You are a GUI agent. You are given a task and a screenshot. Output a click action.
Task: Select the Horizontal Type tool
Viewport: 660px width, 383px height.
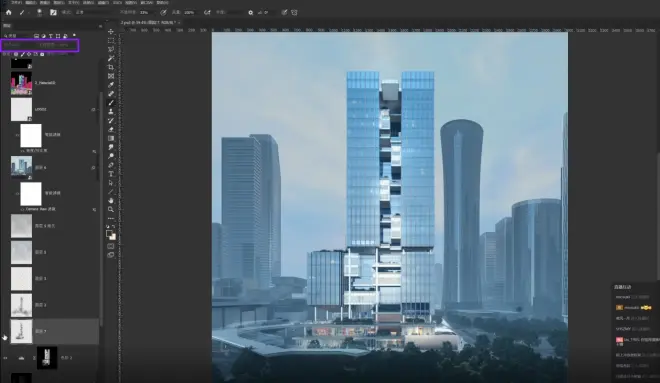111,174
